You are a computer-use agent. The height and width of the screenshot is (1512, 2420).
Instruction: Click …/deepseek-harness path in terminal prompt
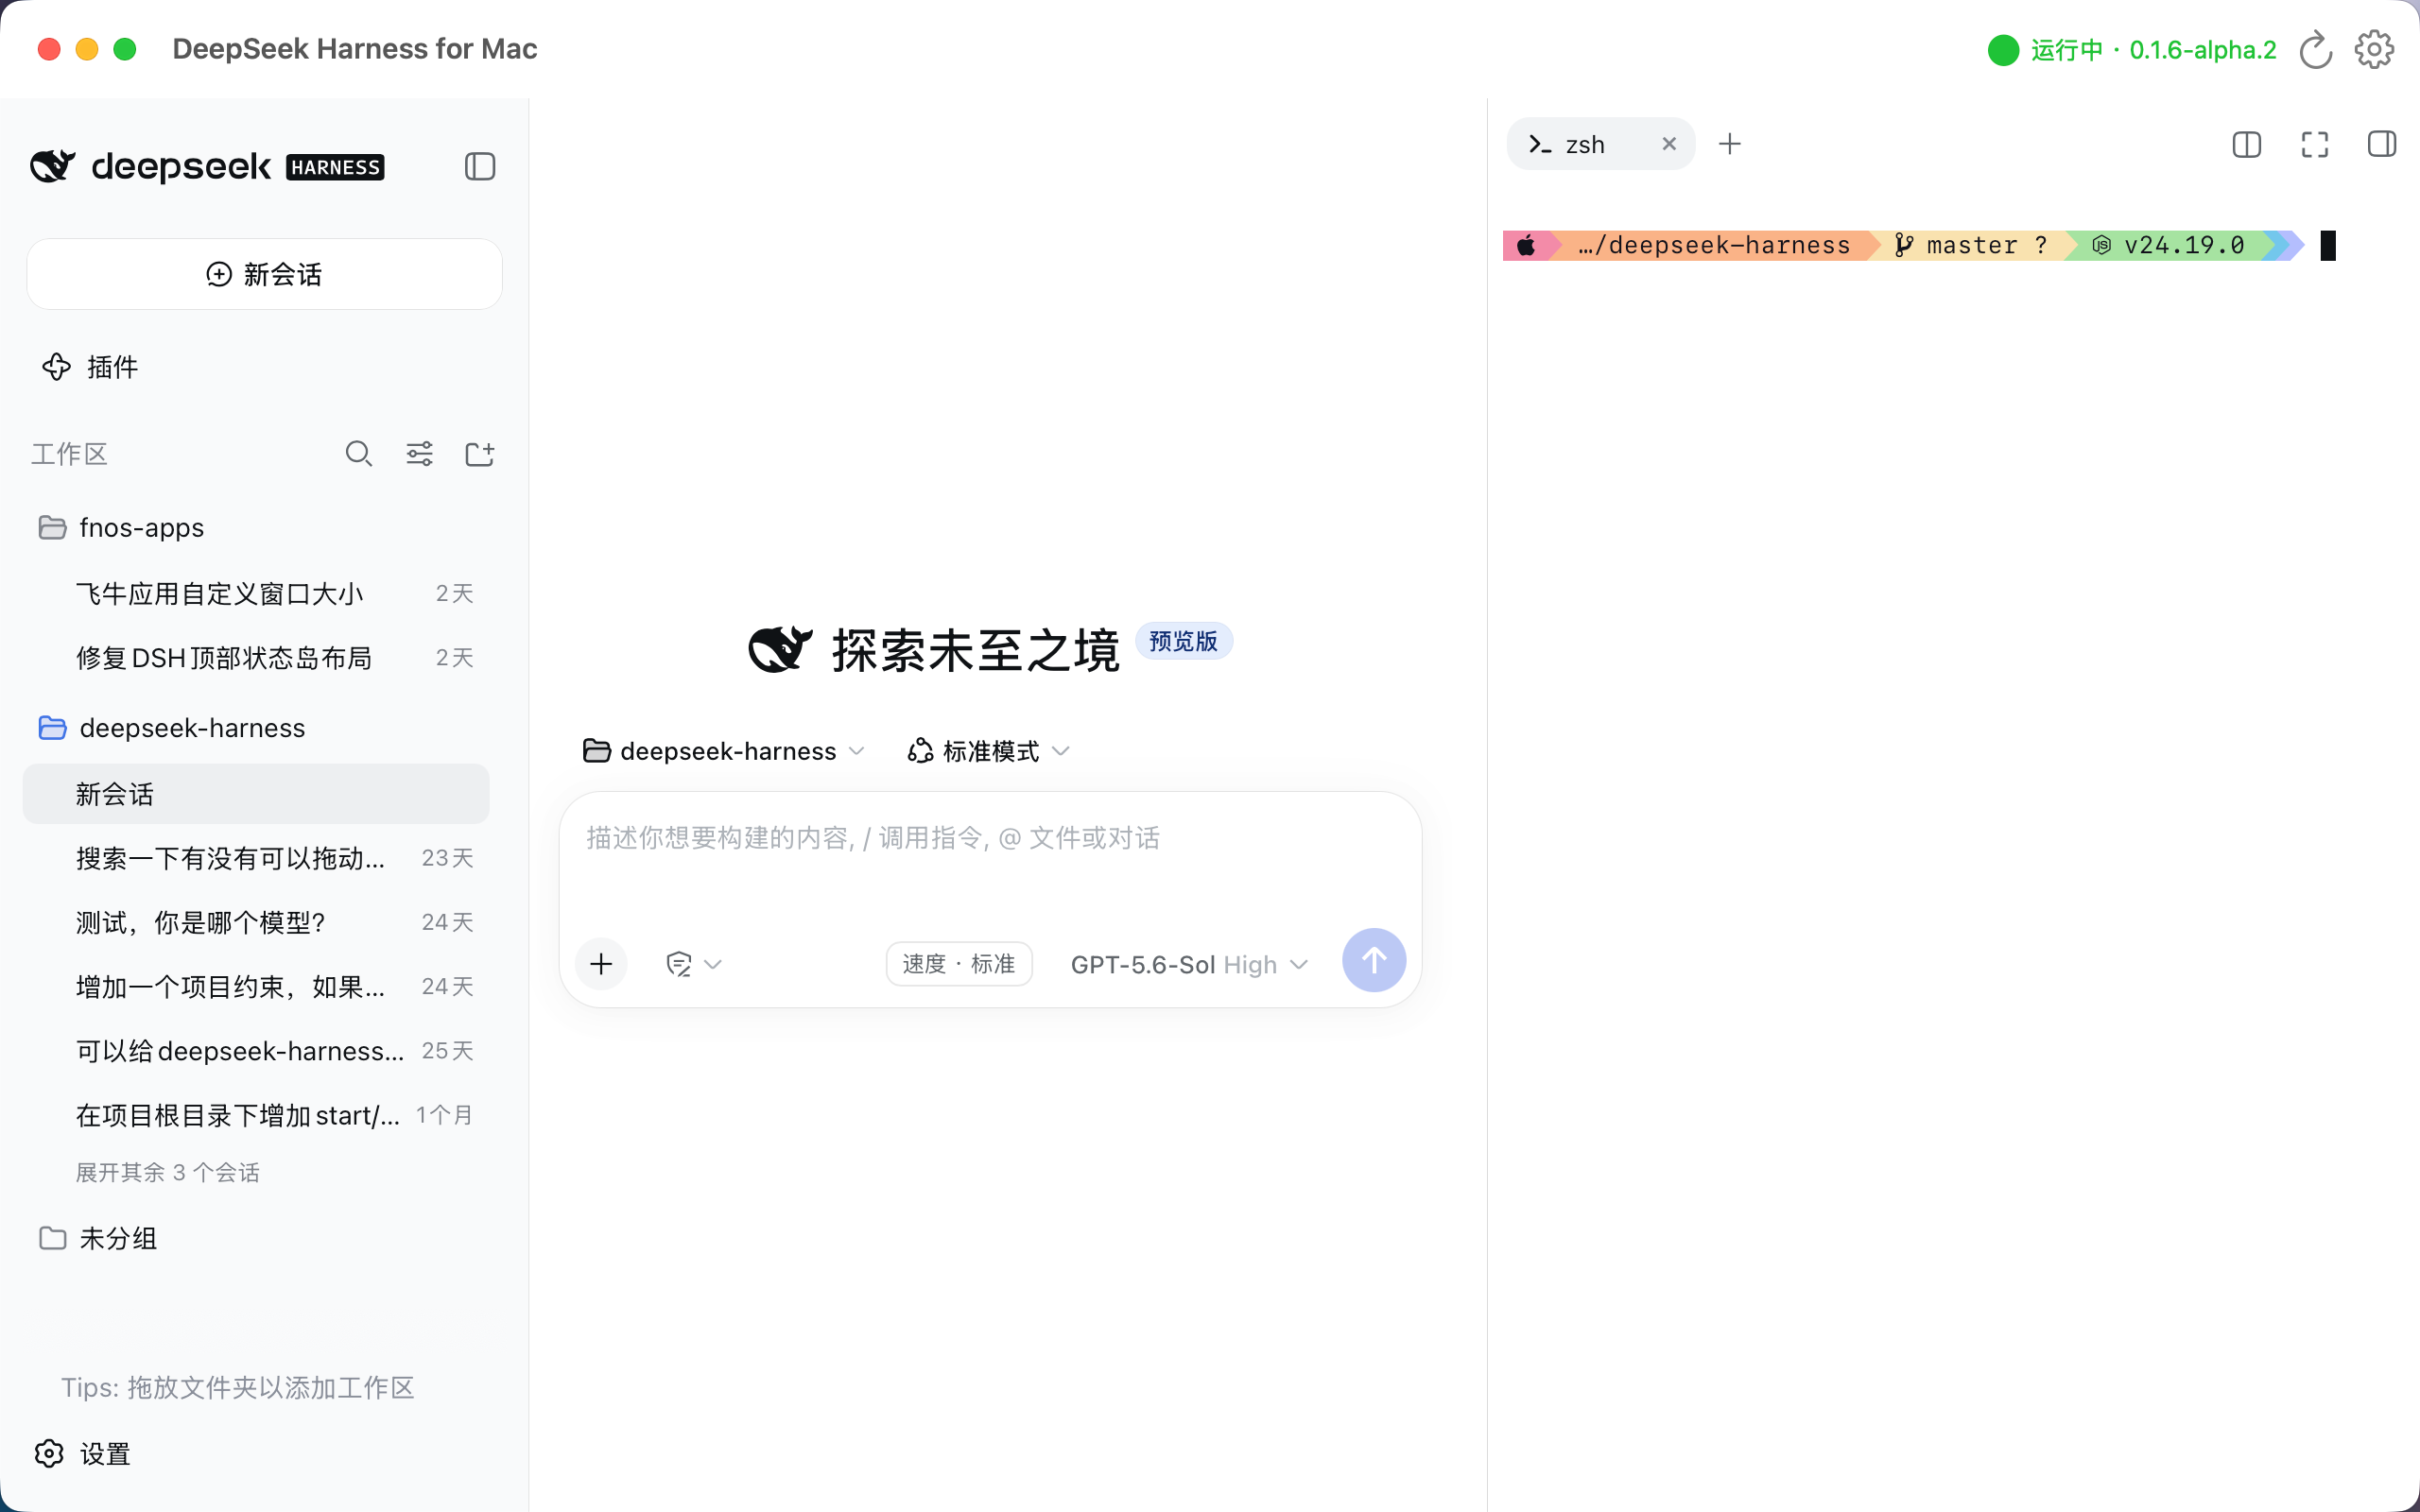tap(1714, 245)
